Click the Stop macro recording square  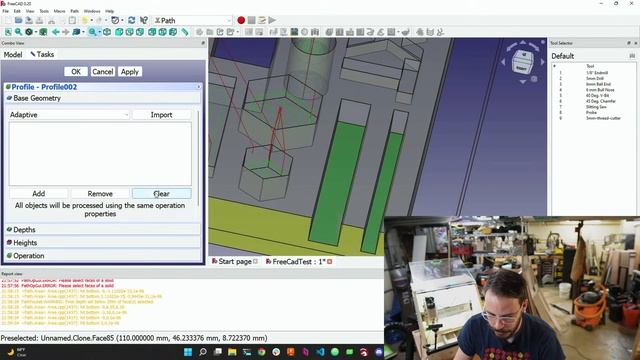tap(251, 20)
